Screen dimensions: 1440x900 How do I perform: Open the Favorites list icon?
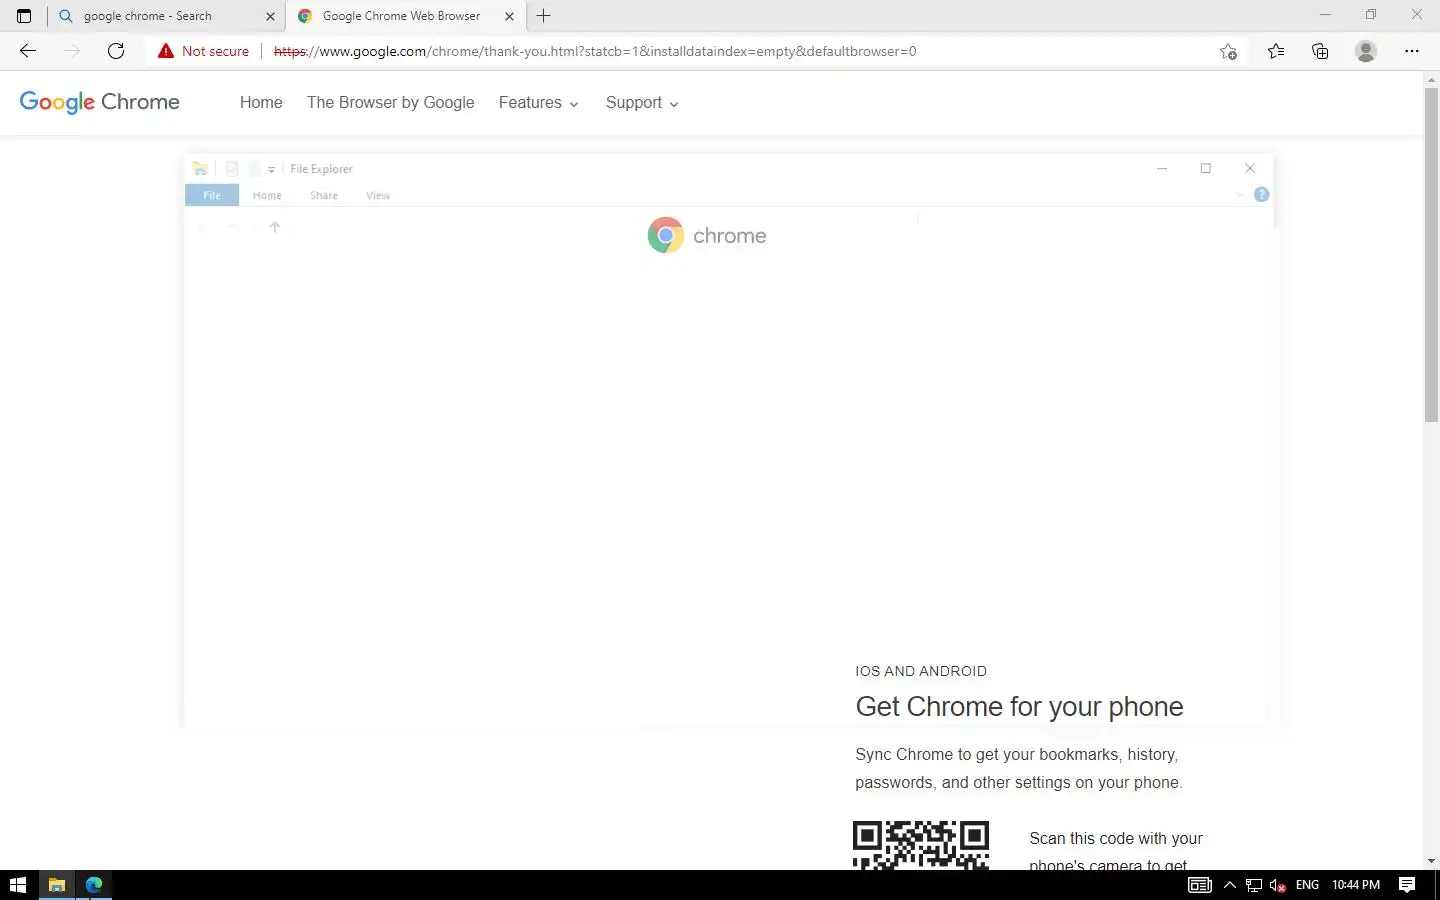1276,51
